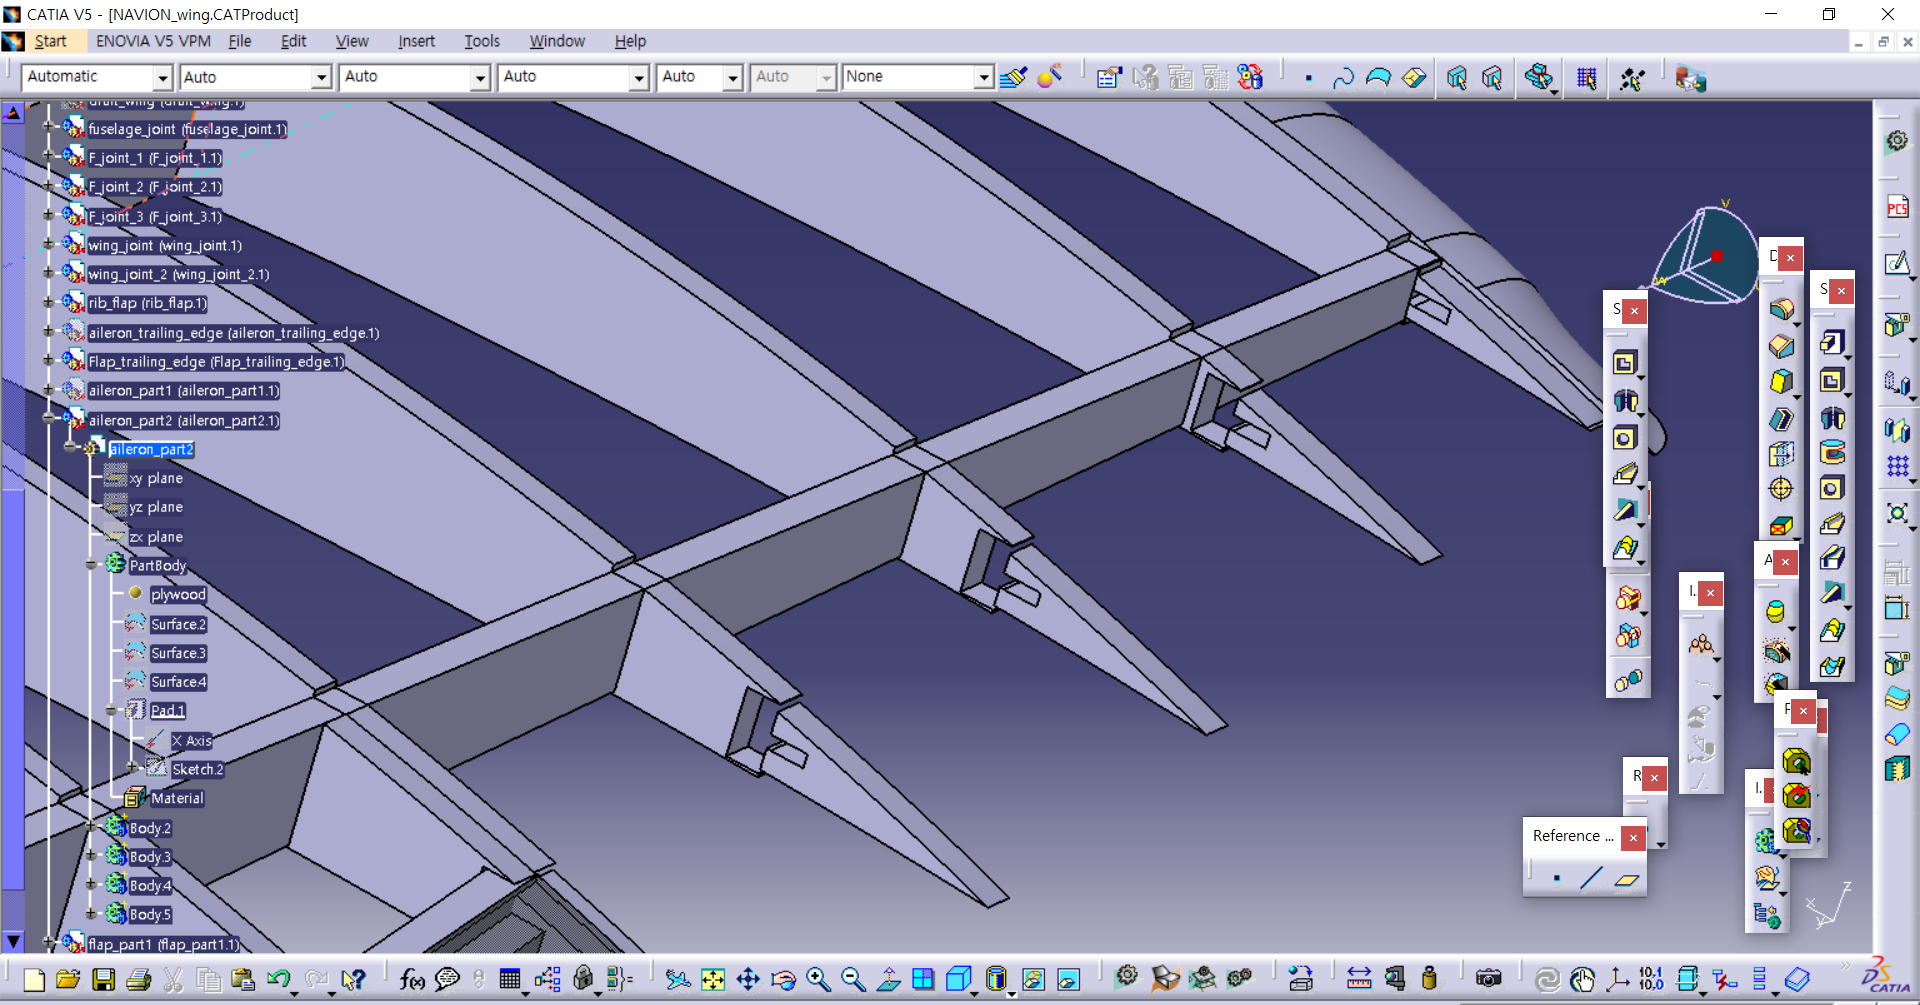Select Material node in tree
1920x1005 pixels.
click(x=177, y=798)
